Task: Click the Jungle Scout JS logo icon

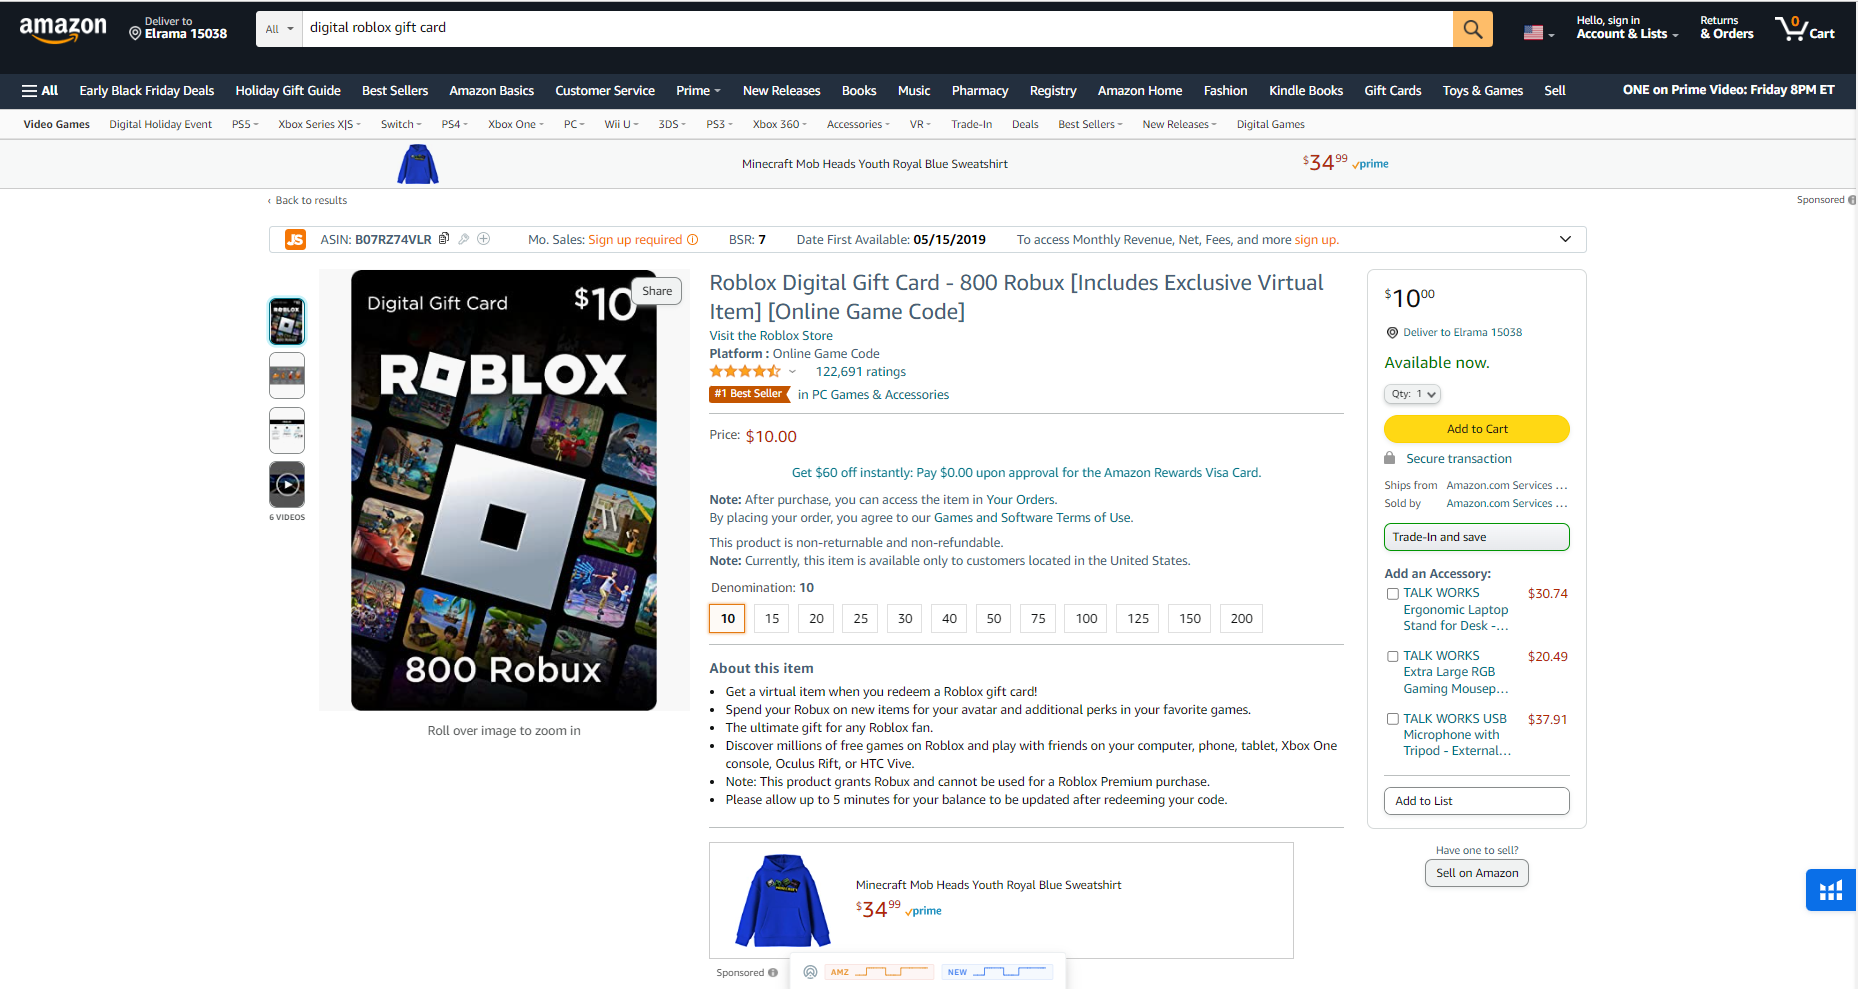Action: click(295, 239)
